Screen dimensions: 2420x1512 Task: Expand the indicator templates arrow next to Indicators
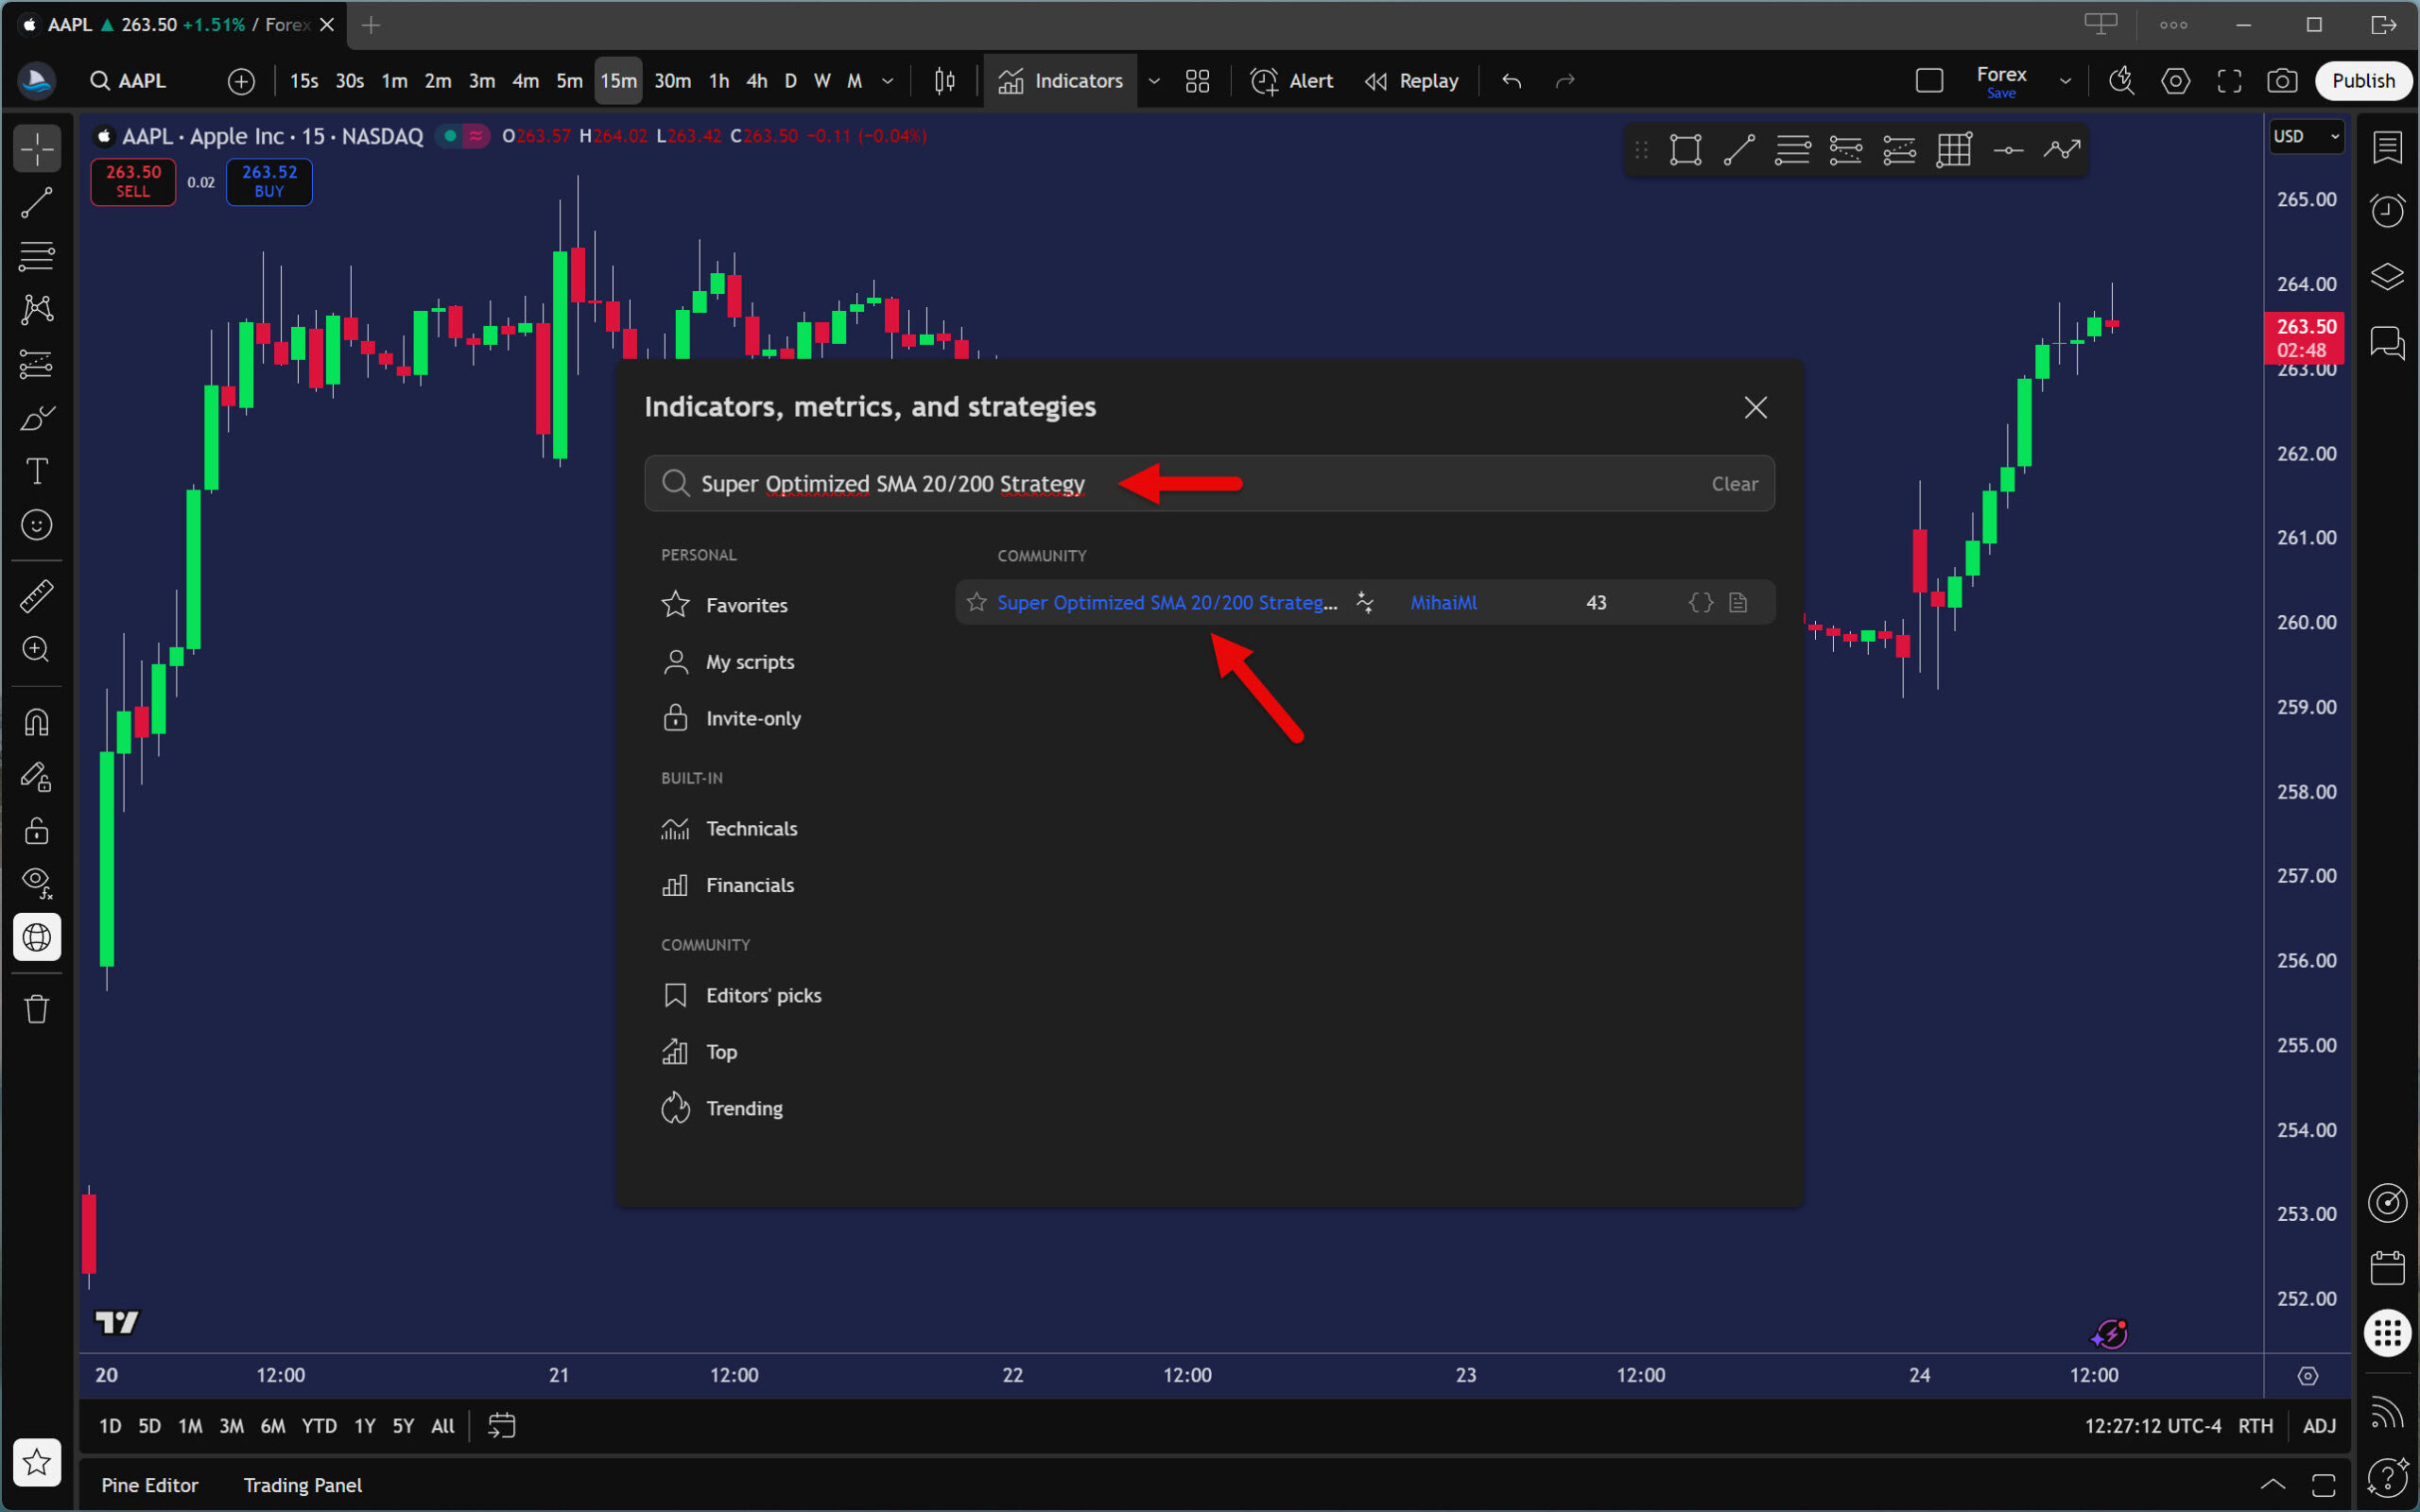coord(1154,81)
